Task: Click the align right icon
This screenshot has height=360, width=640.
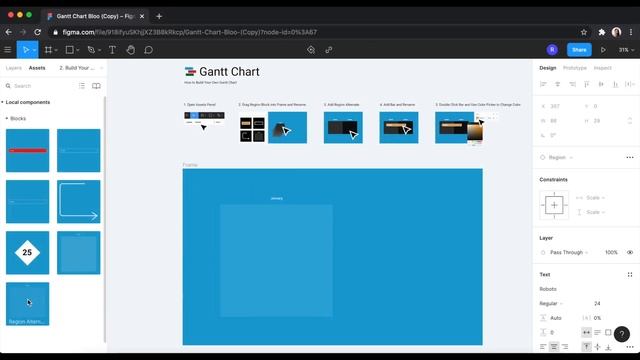Action: pyautogui.click(x=572, y=84)
